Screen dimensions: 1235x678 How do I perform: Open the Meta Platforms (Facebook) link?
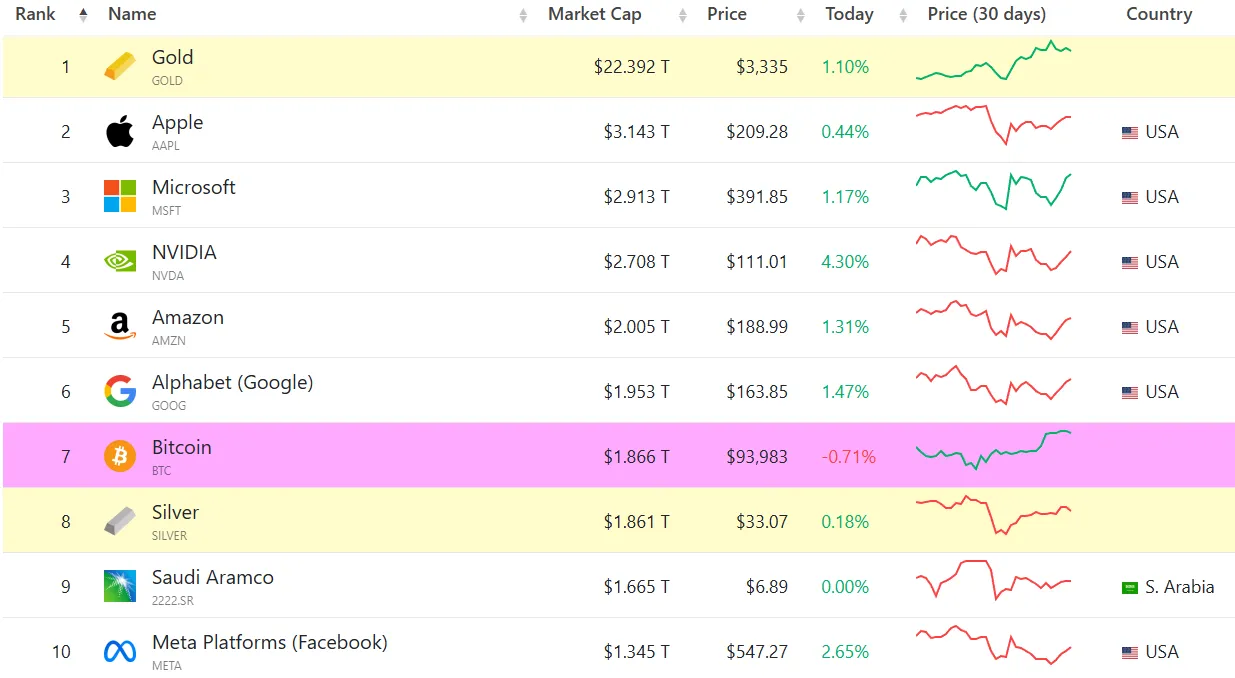(269, 642)
